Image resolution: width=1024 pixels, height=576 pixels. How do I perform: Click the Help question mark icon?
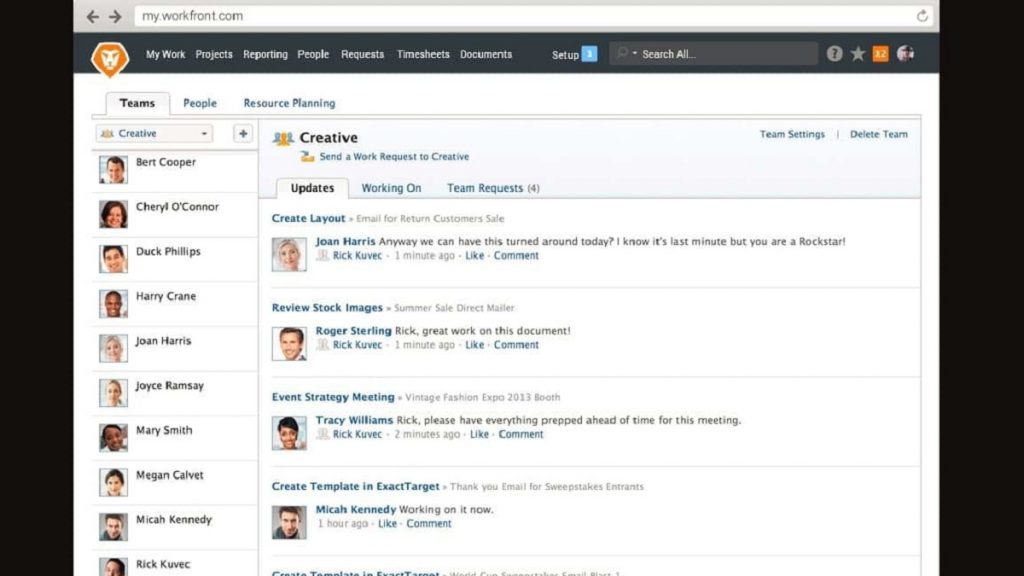point(835,53)
